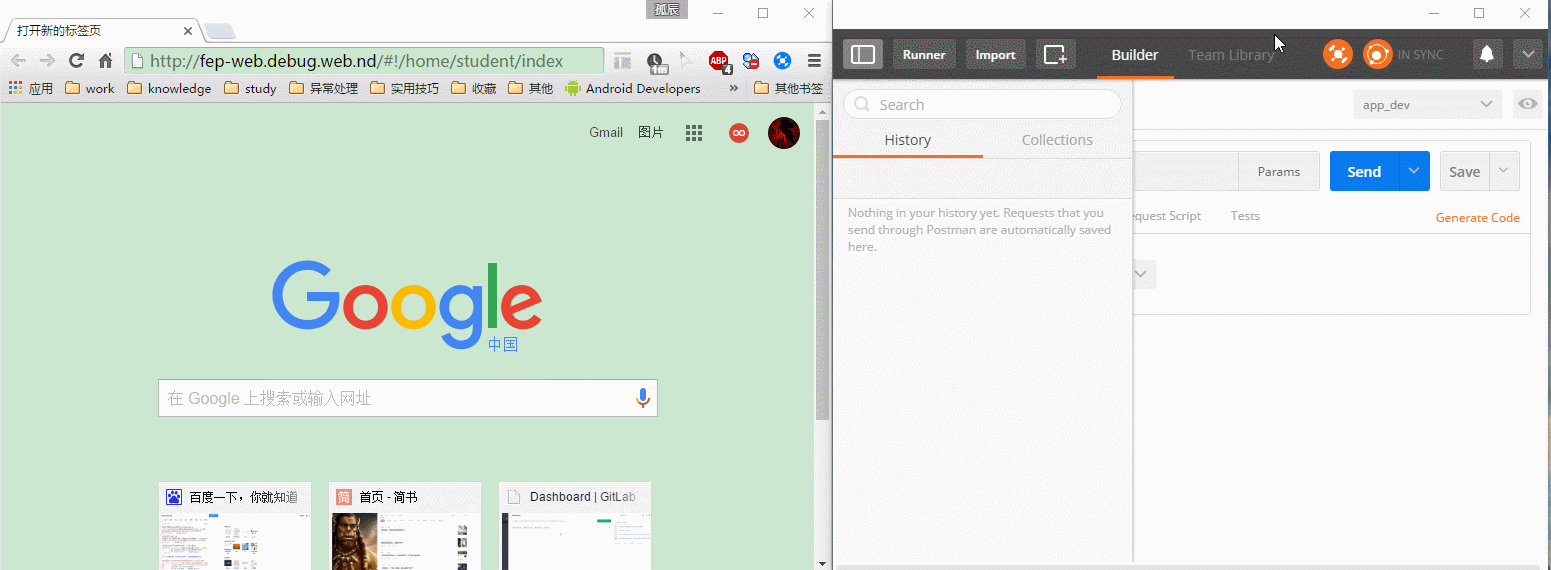Image resolution: width=1551 pixels, height=570 pixels.
Task: Open the 其他书签 folder
Action: click(789, 88)
